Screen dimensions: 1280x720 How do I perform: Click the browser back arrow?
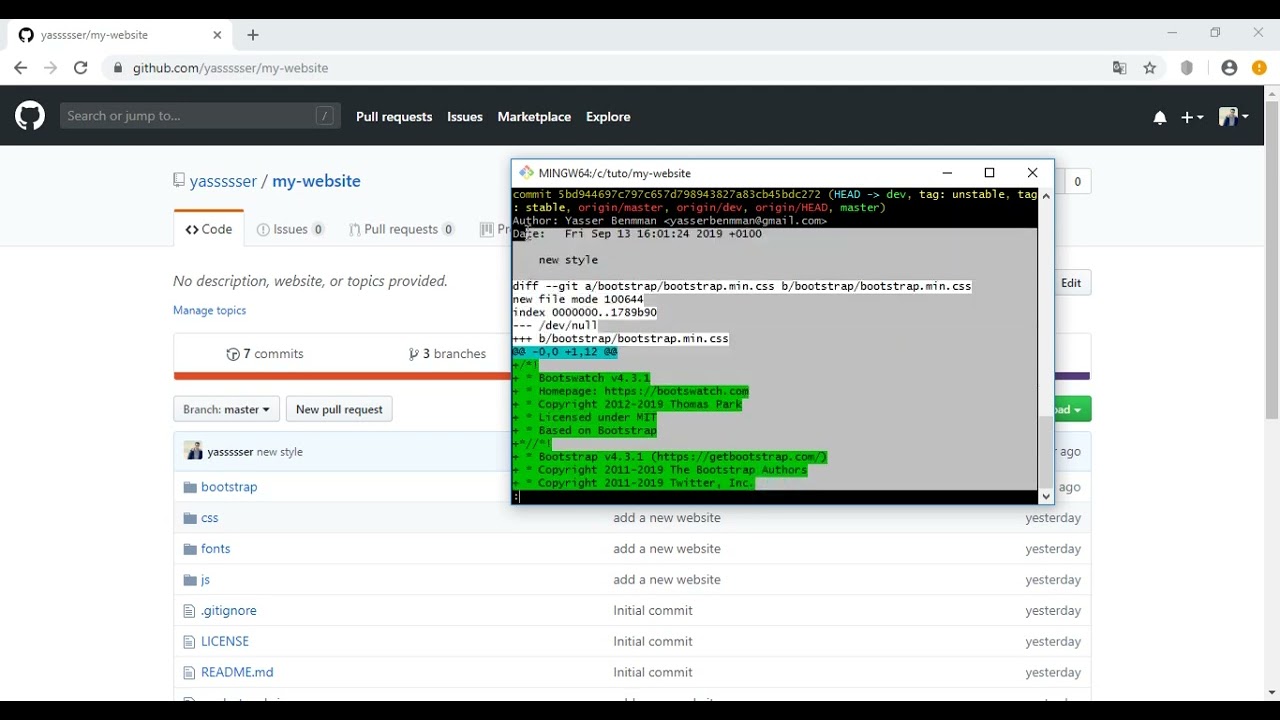(21, 68)
